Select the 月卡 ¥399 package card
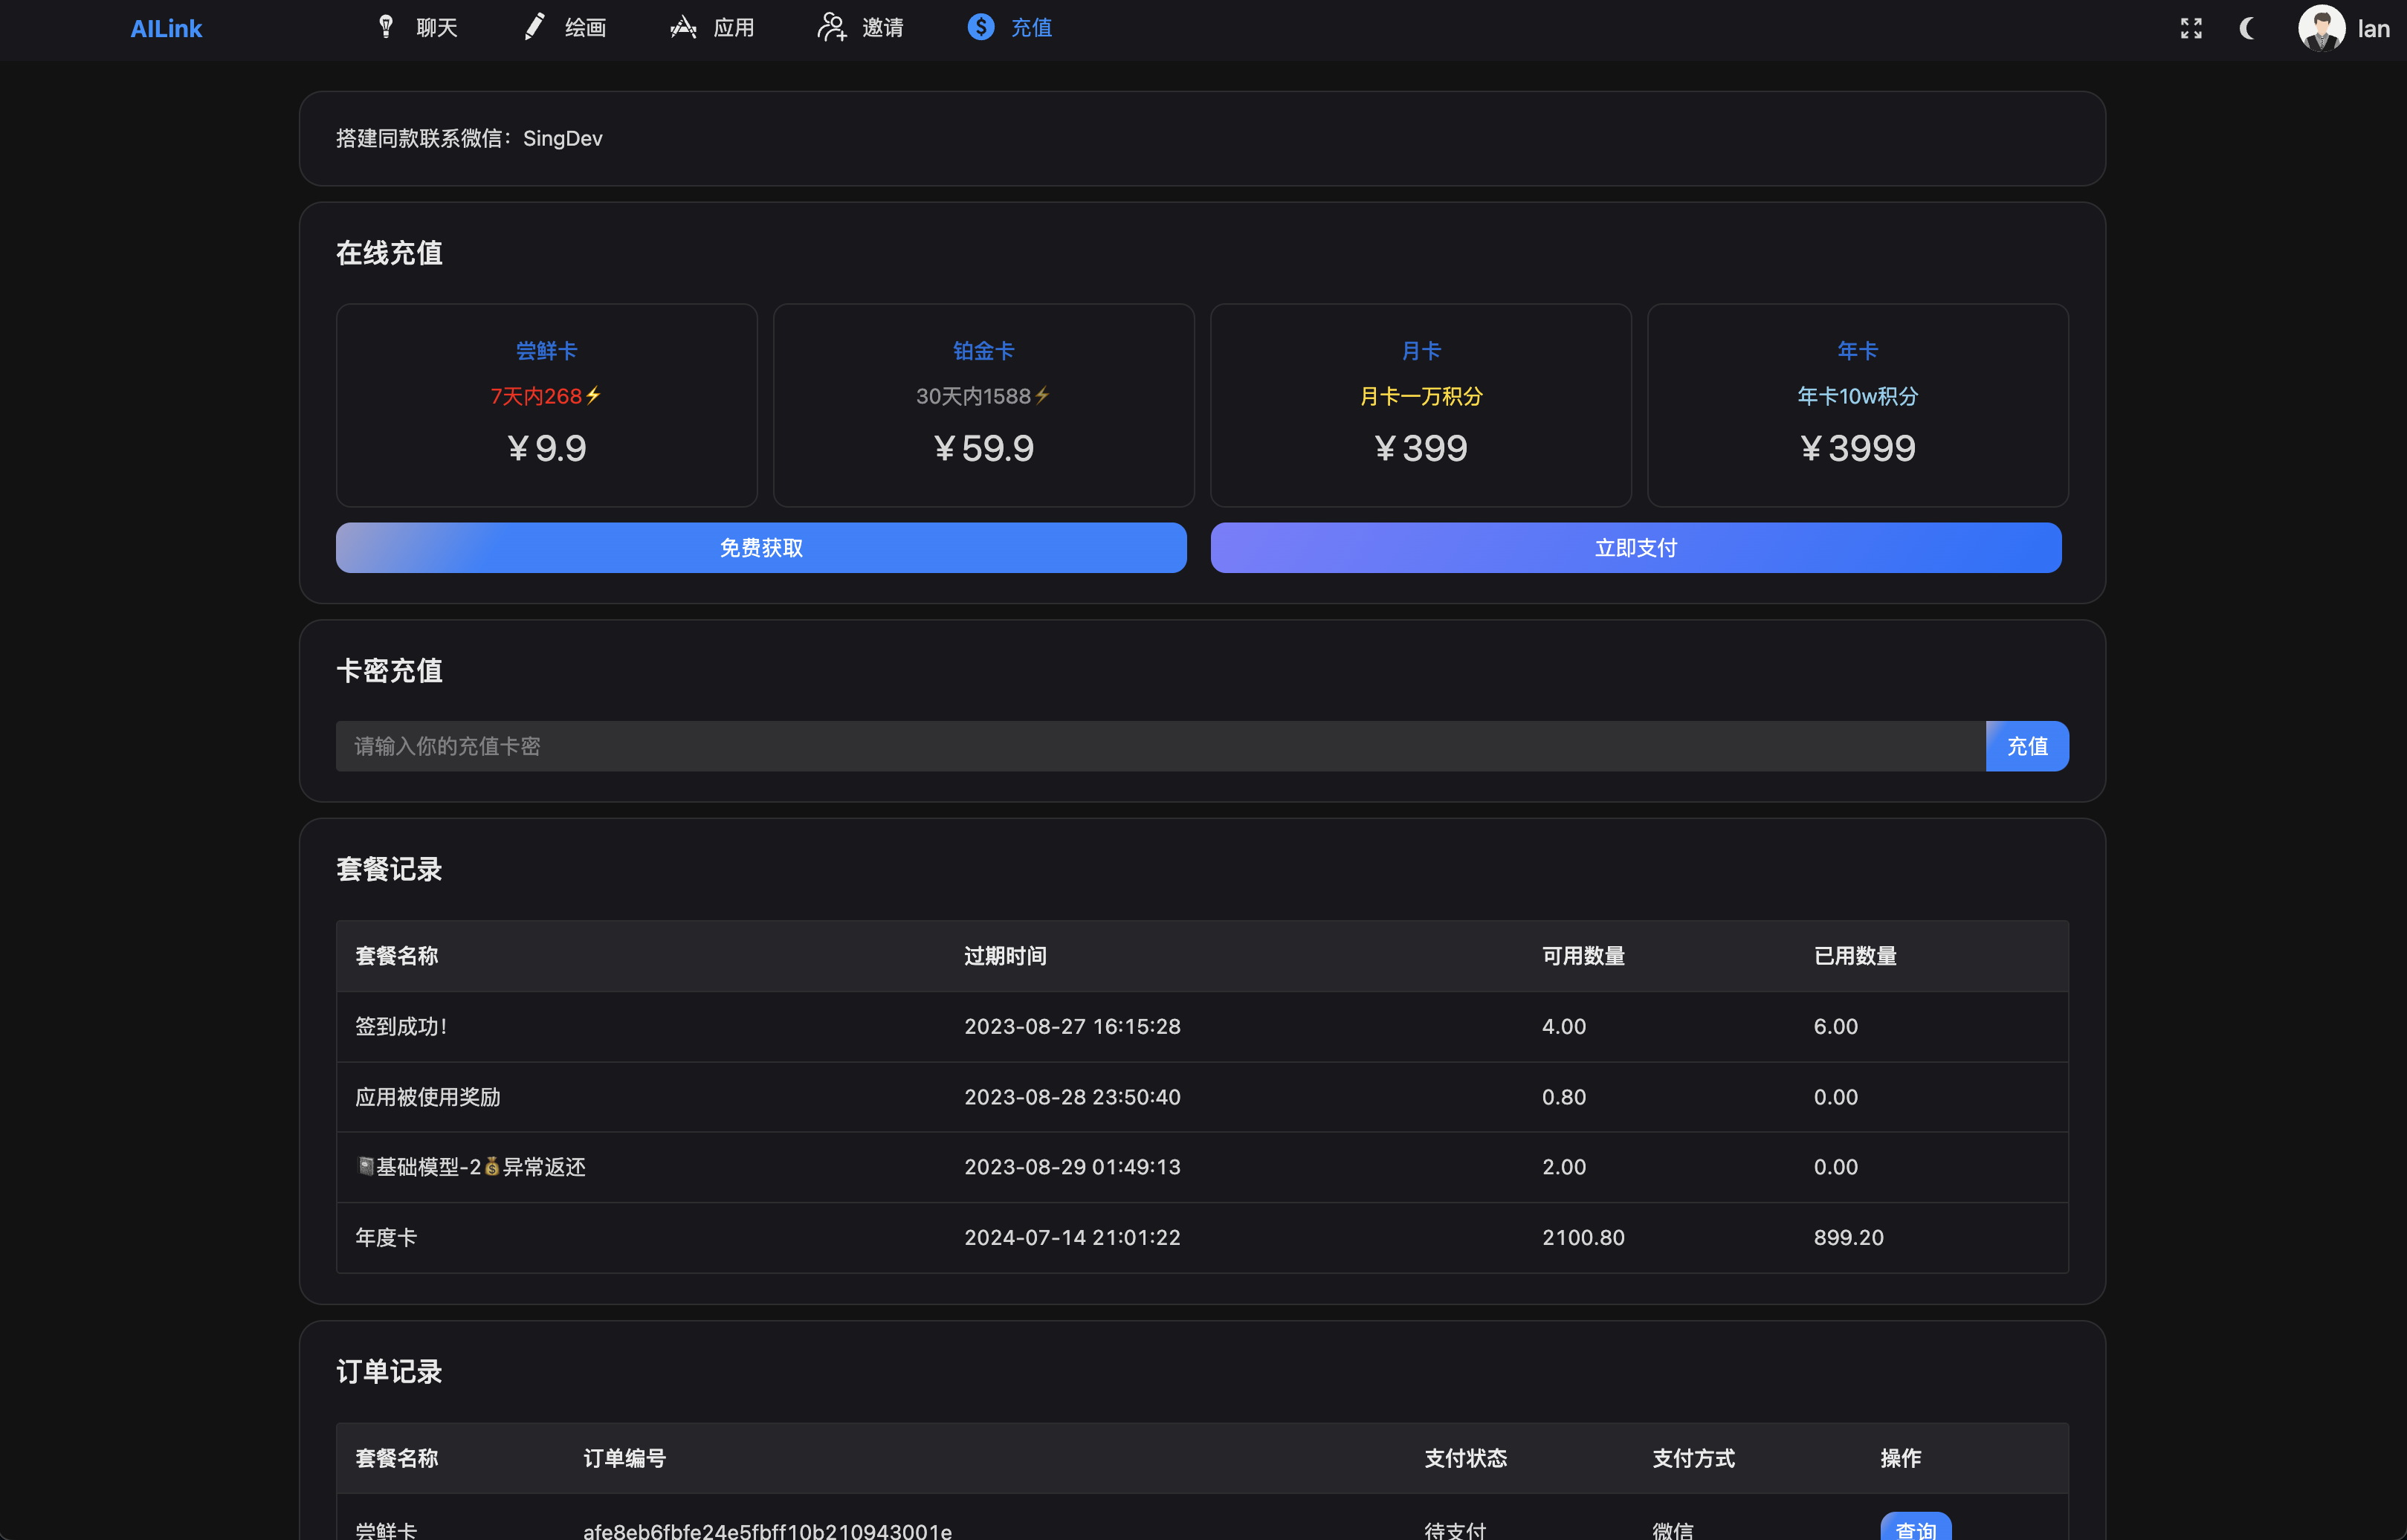2407x1540 pixels. pos(1421,405)
